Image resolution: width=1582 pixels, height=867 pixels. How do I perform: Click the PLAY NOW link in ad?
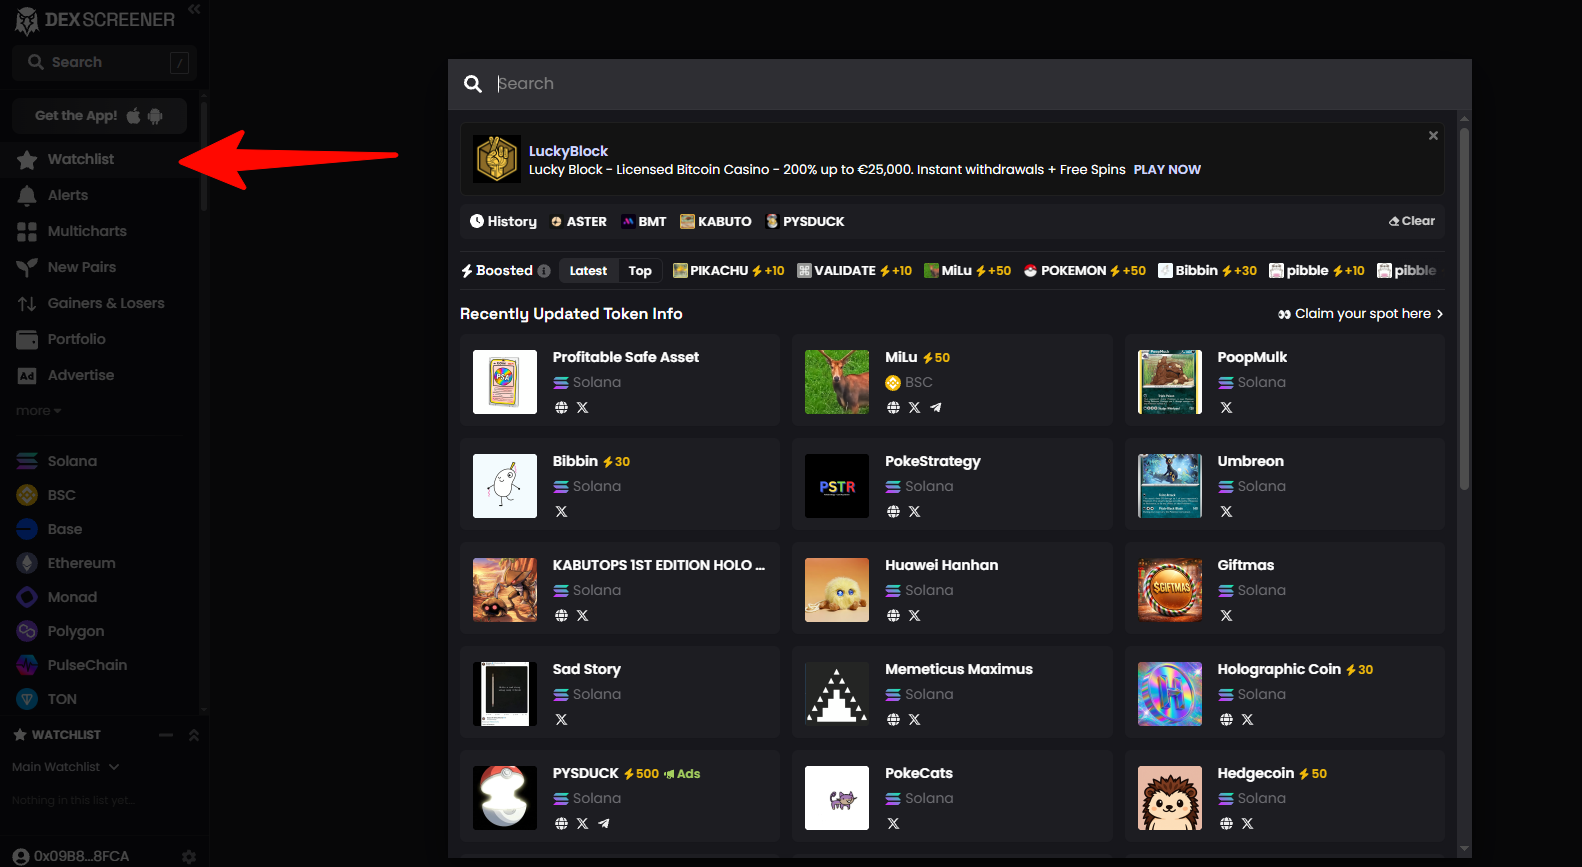tap(1167, 170)
